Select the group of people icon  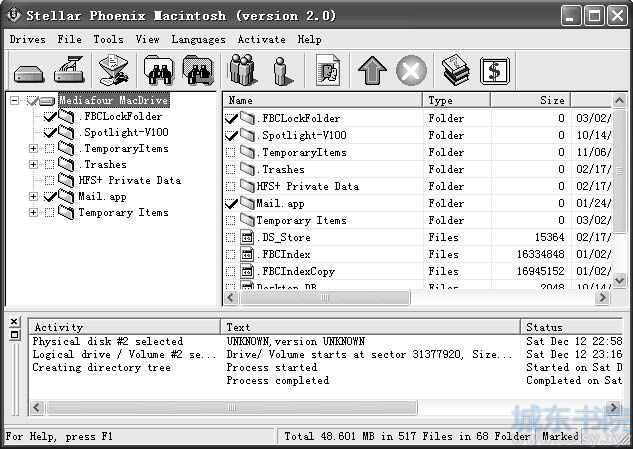242,70
